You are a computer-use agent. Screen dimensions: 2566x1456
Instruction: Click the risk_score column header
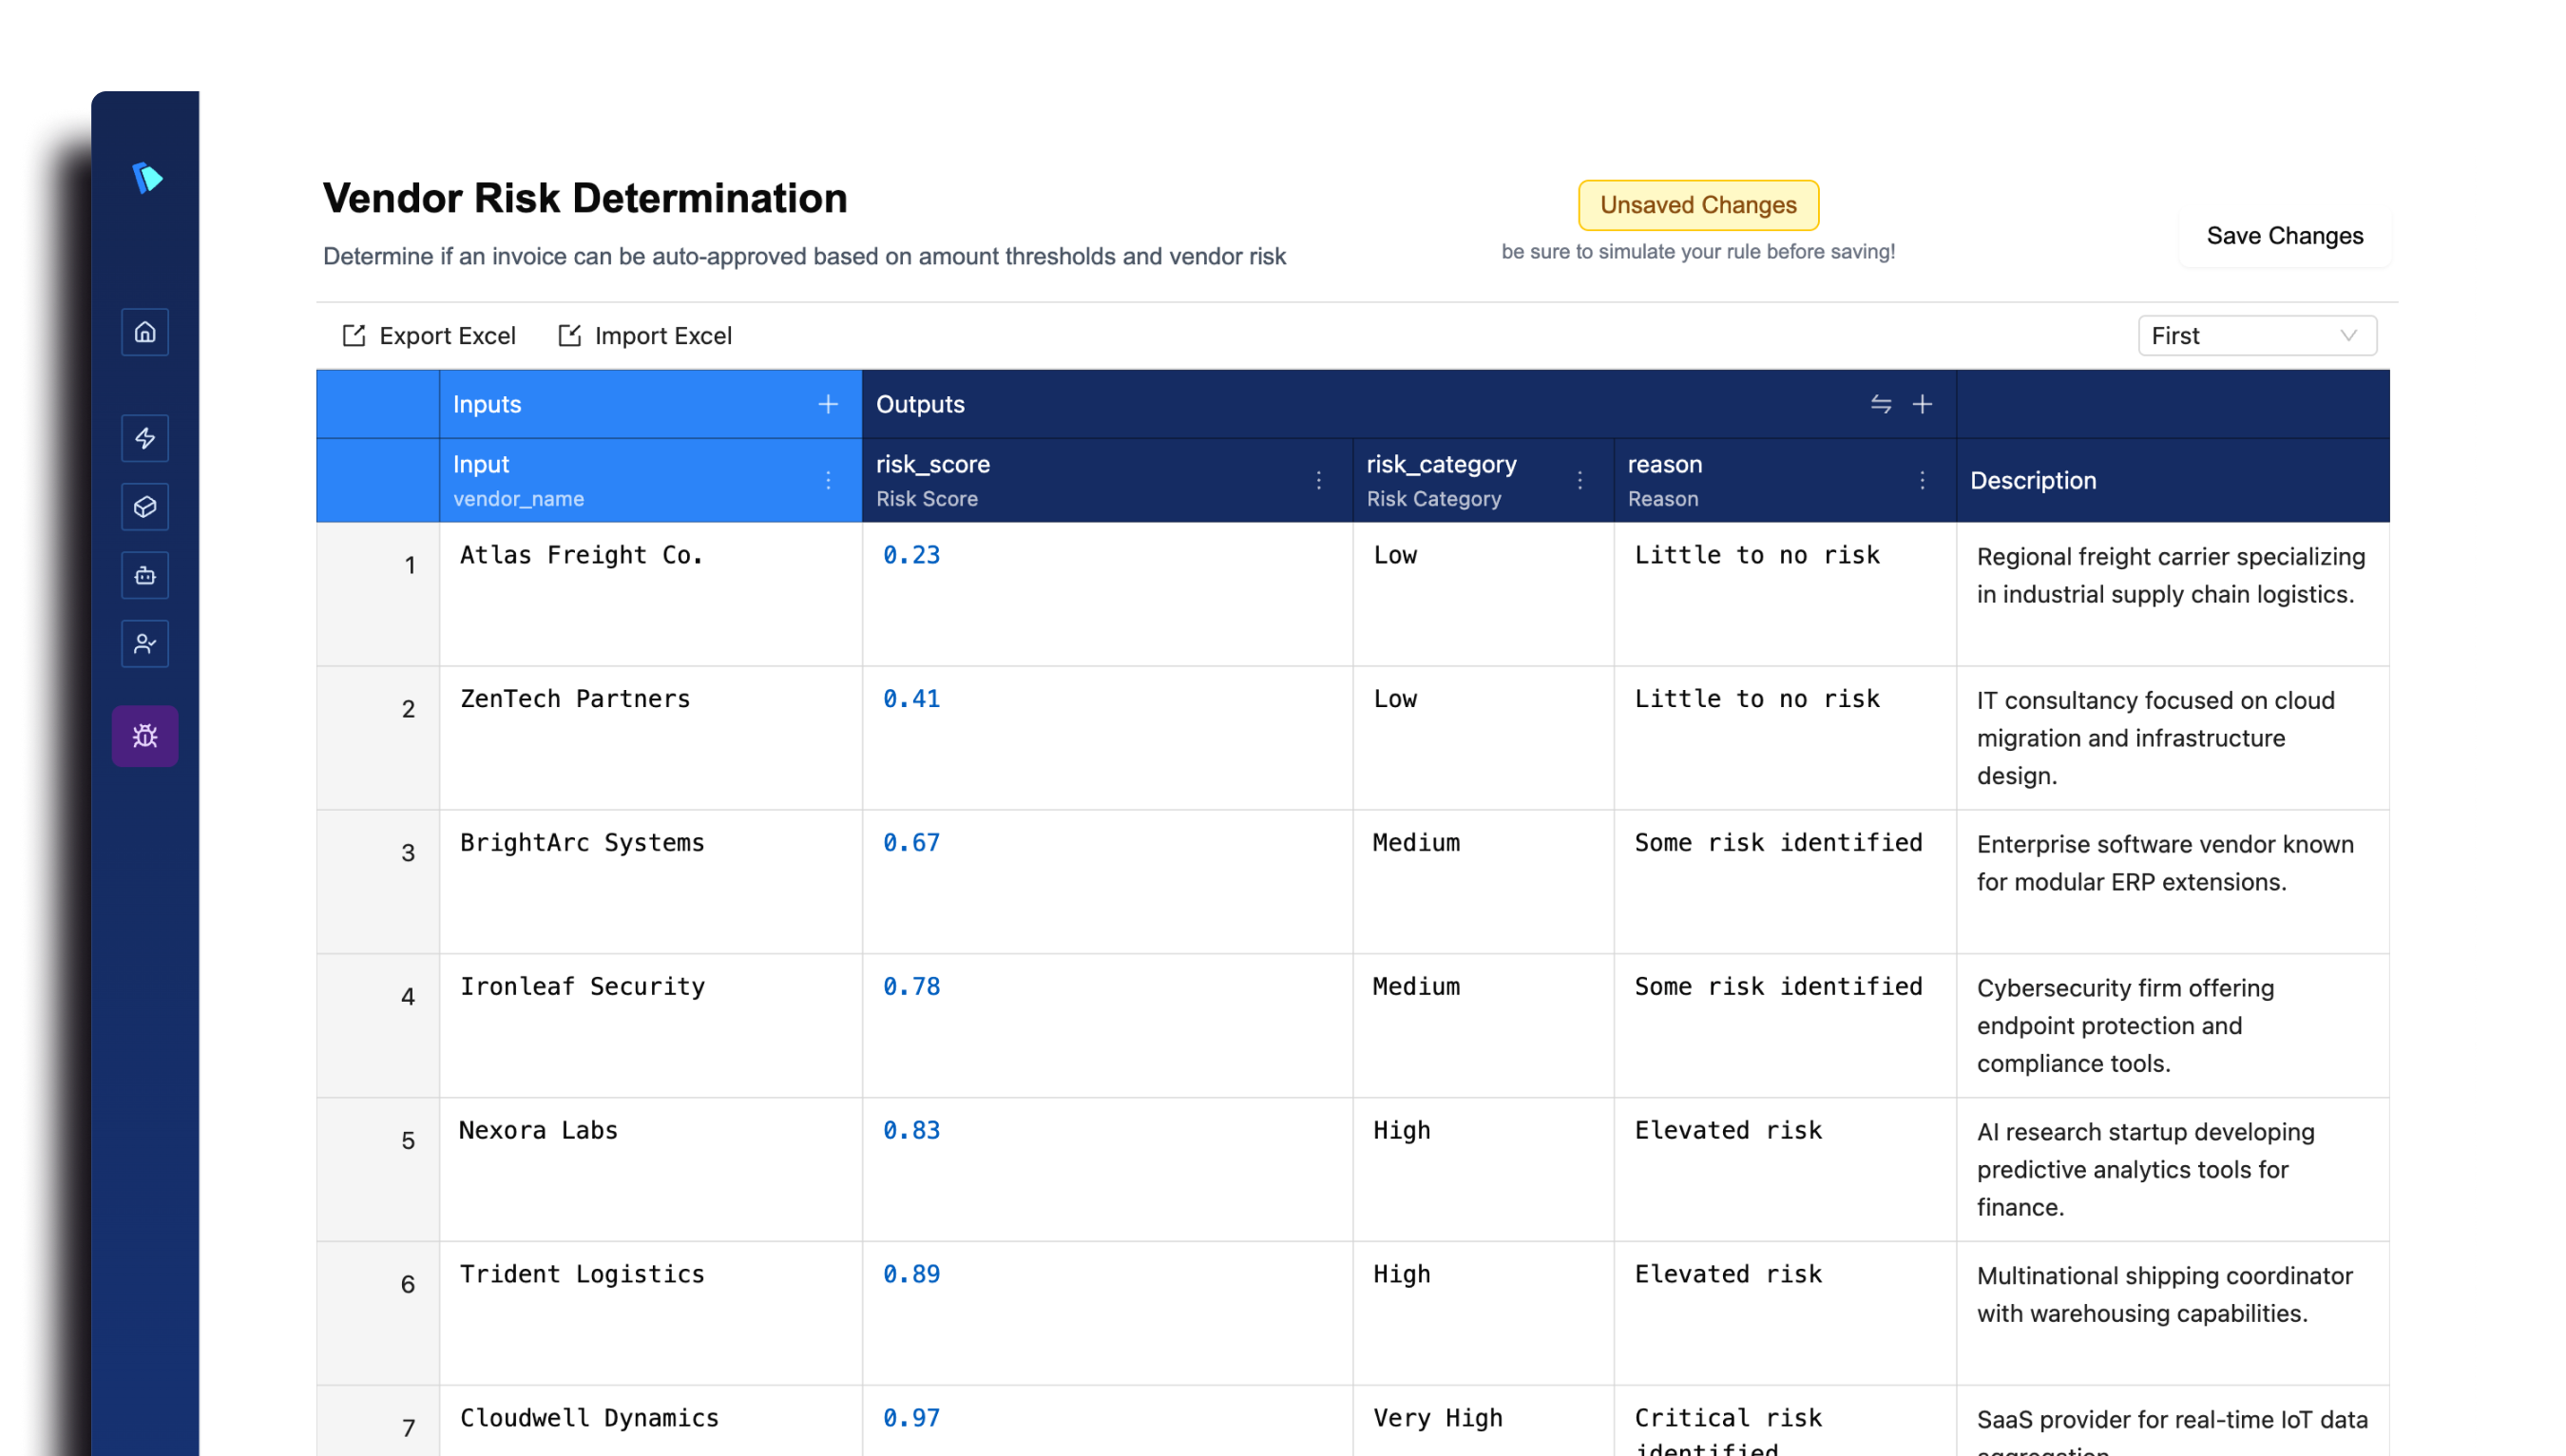coord(1107,480)
